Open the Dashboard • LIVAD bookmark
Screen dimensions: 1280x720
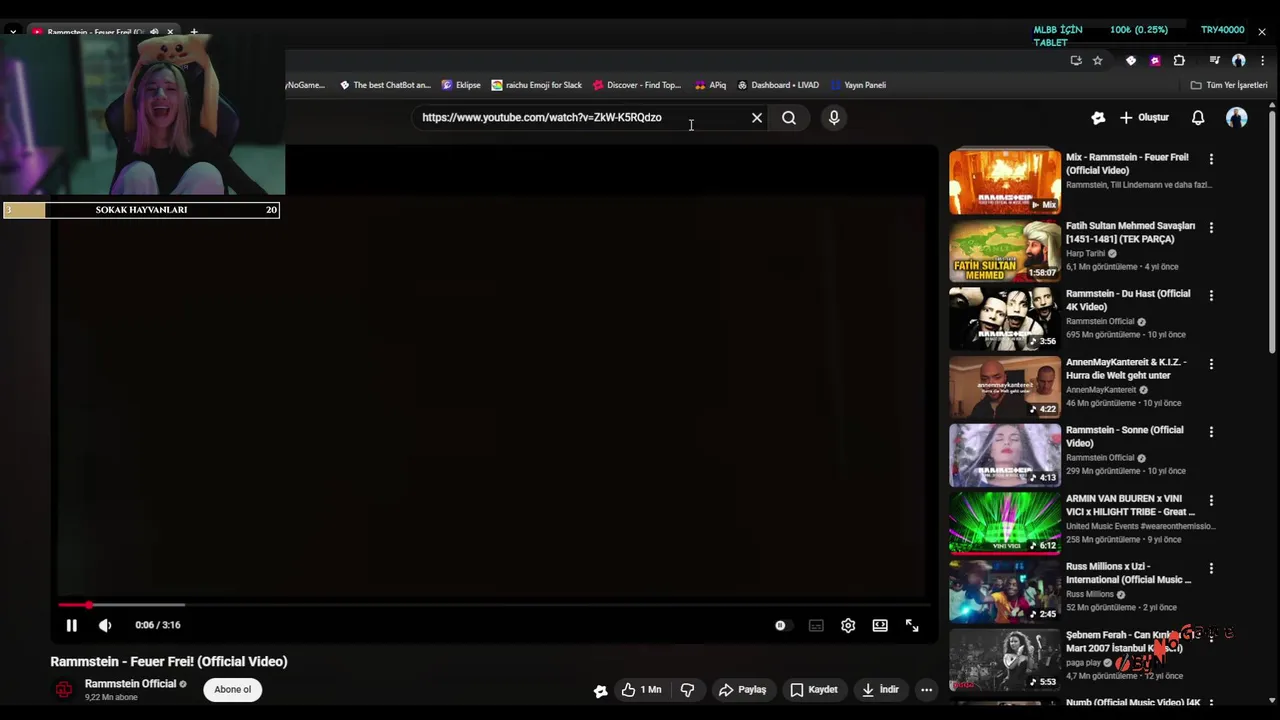pyautogui.click(x=778, y=85)
